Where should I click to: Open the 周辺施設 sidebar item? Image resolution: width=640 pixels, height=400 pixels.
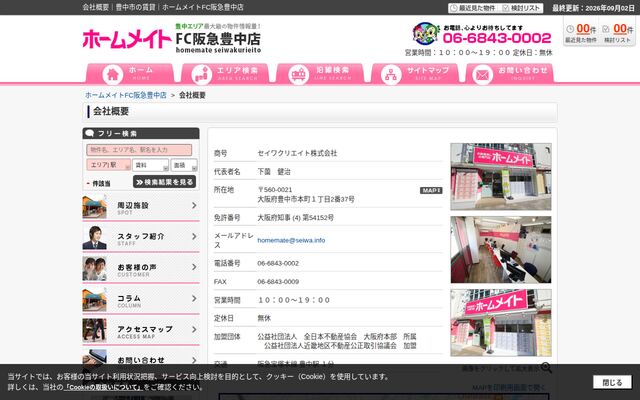point(141,207)
